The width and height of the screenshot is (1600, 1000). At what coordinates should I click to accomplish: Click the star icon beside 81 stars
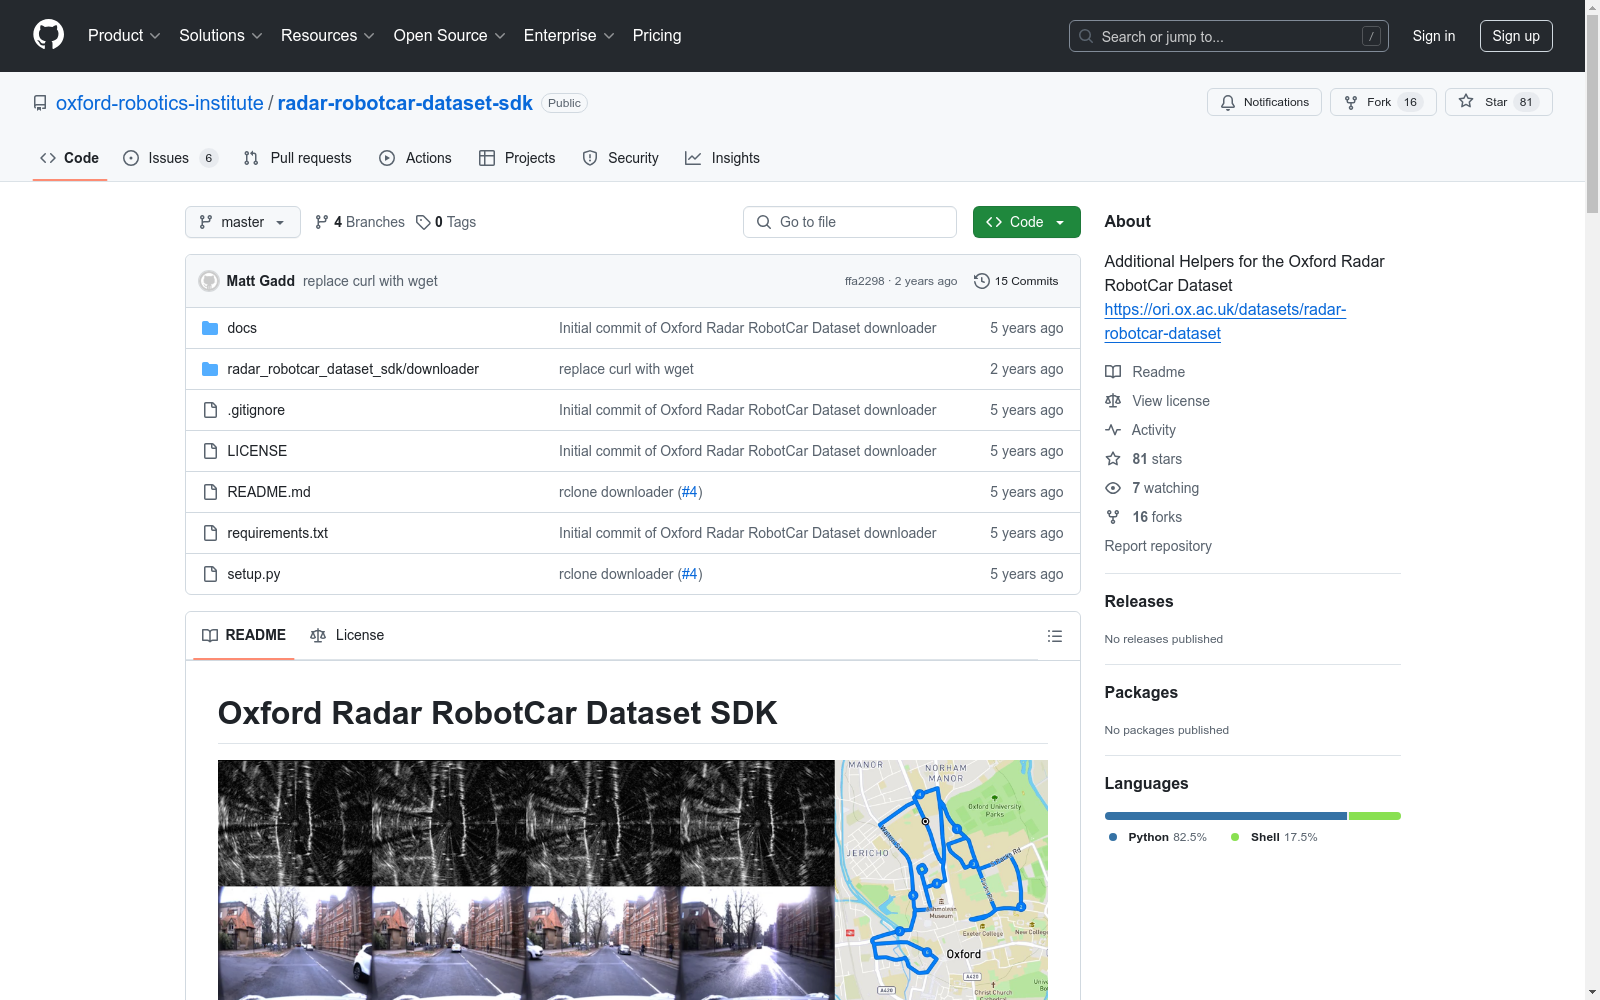(1113, 459)
